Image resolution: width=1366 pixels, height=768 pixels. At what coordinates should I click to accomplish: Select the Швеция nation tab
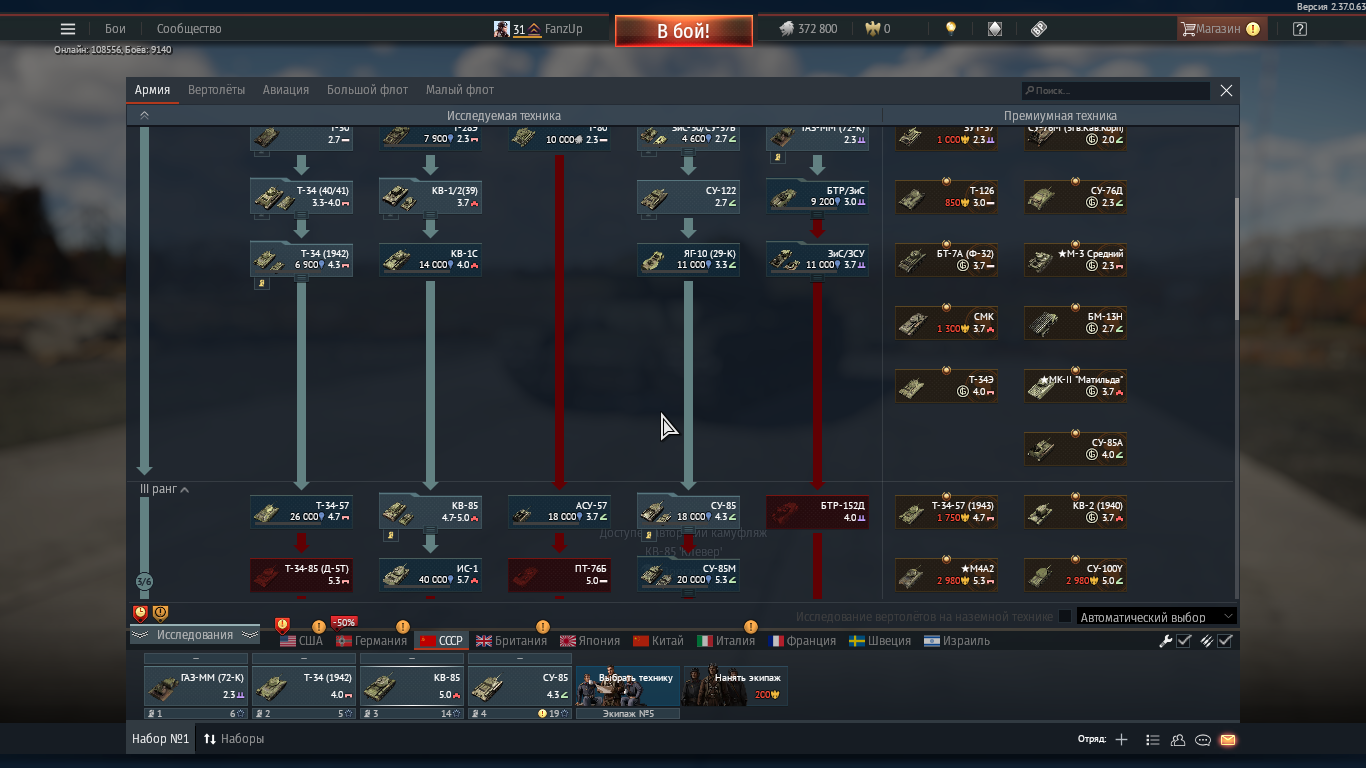[x=880, y=641]
